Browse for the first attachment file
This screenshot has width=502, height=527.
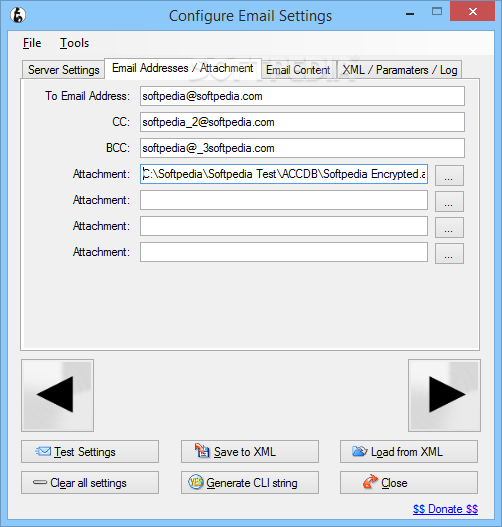coord(449,175)
